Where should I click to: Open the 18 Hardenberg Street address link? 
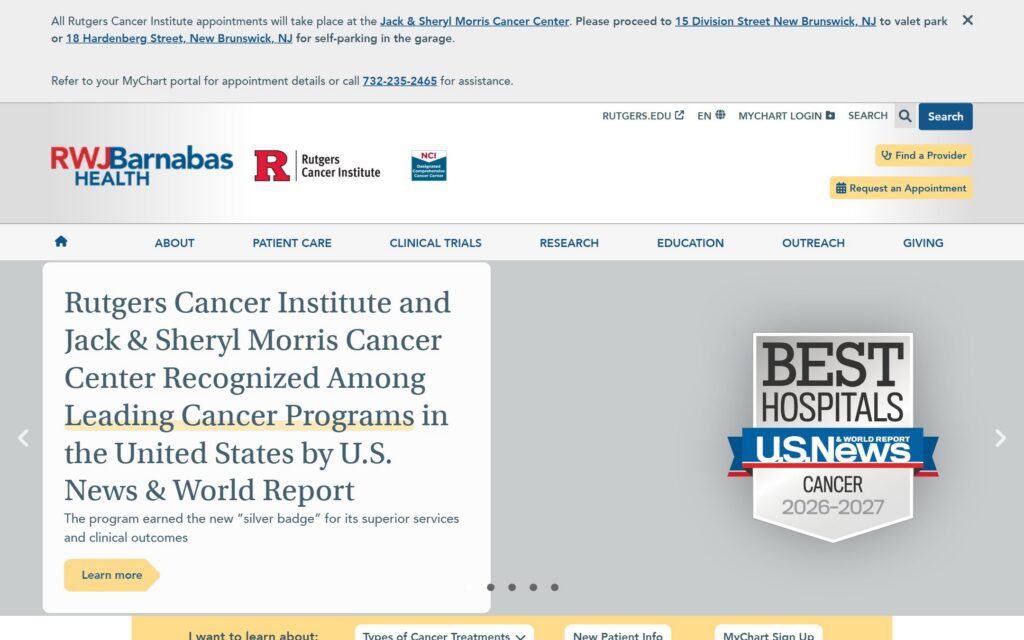[179, 38]
